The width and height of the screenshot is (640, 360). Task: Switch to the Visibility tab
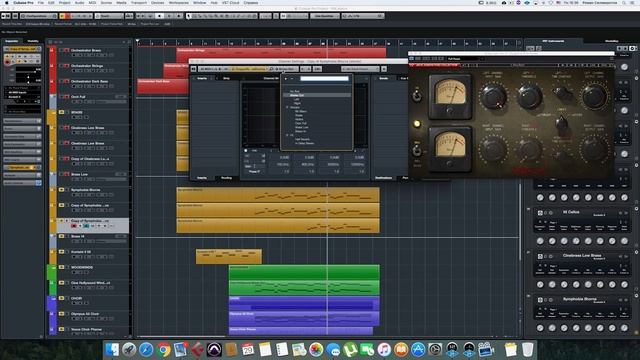click(33, 41)
